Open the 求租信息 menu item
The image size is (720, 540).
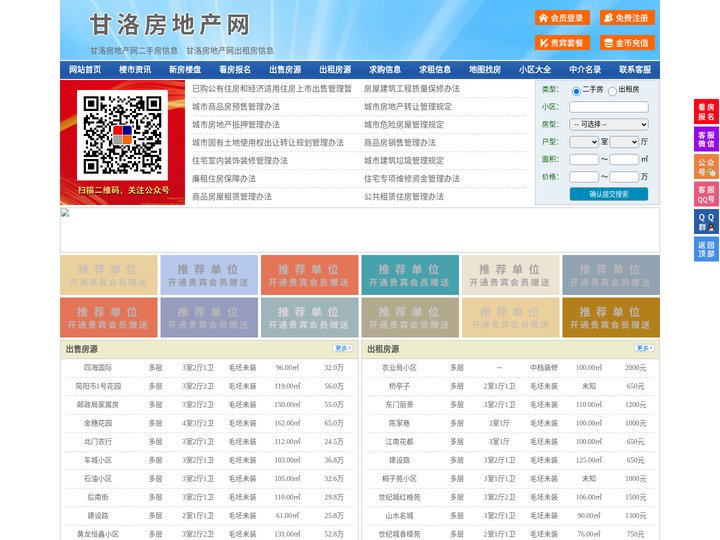click(x=435, y=70)
